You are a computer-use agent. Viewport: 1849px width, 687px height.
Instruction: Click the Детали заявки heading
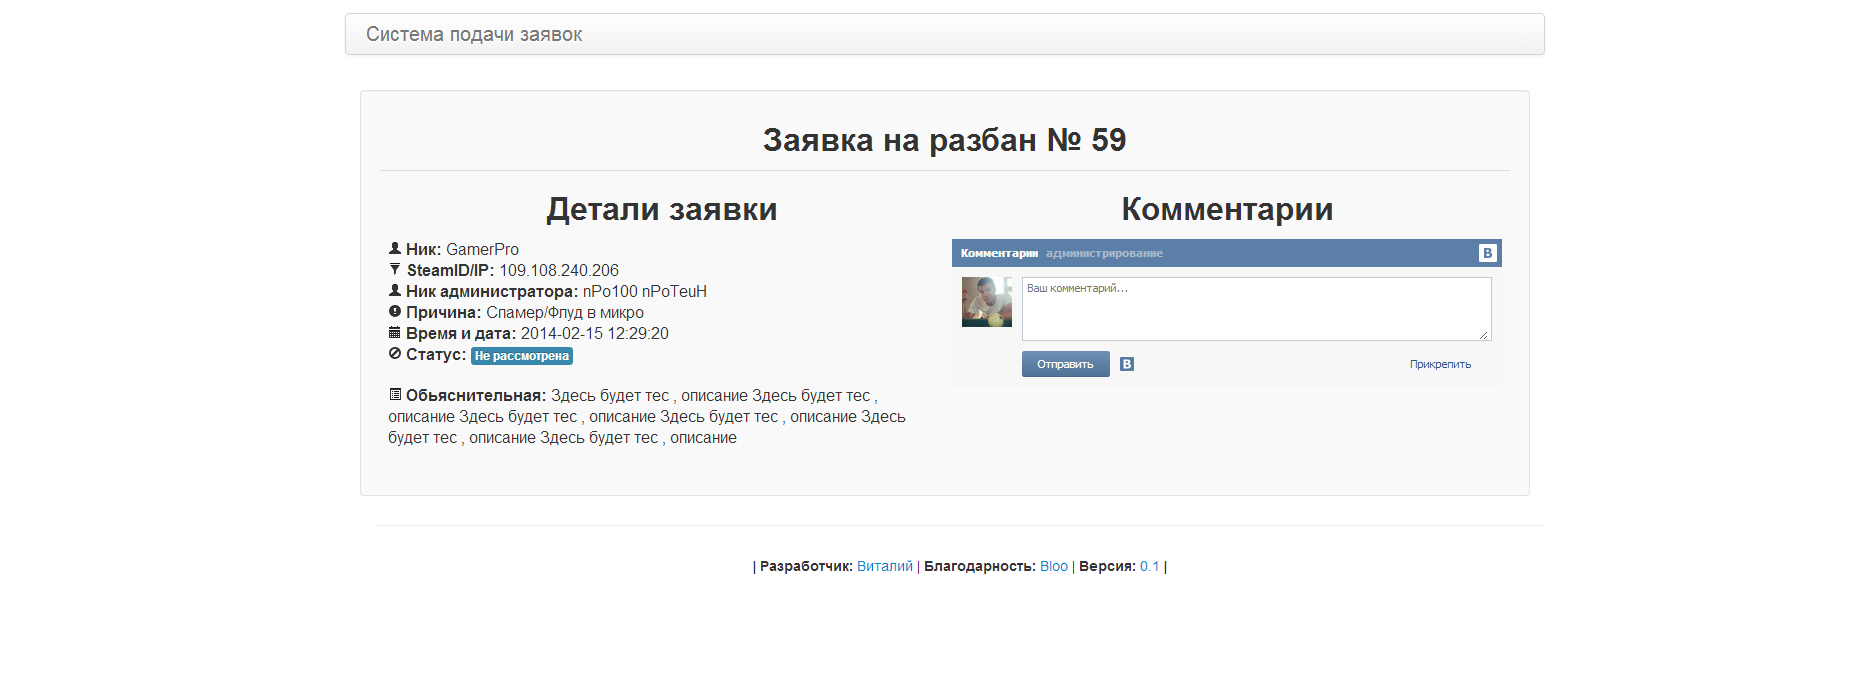click(x=661, y=209)
